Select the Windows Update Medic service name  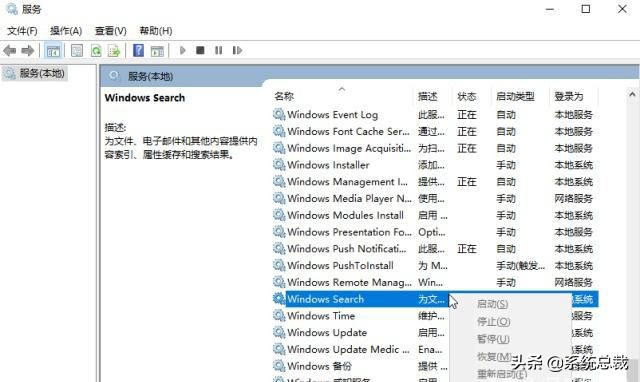(x=348, y=349)
